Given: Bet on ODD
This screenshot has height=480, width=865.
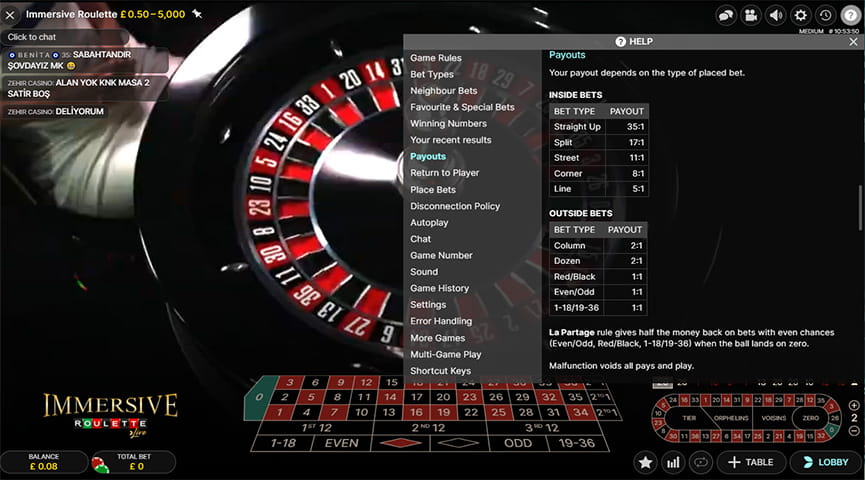Looking at the screenshot, I should coord(518,444).
